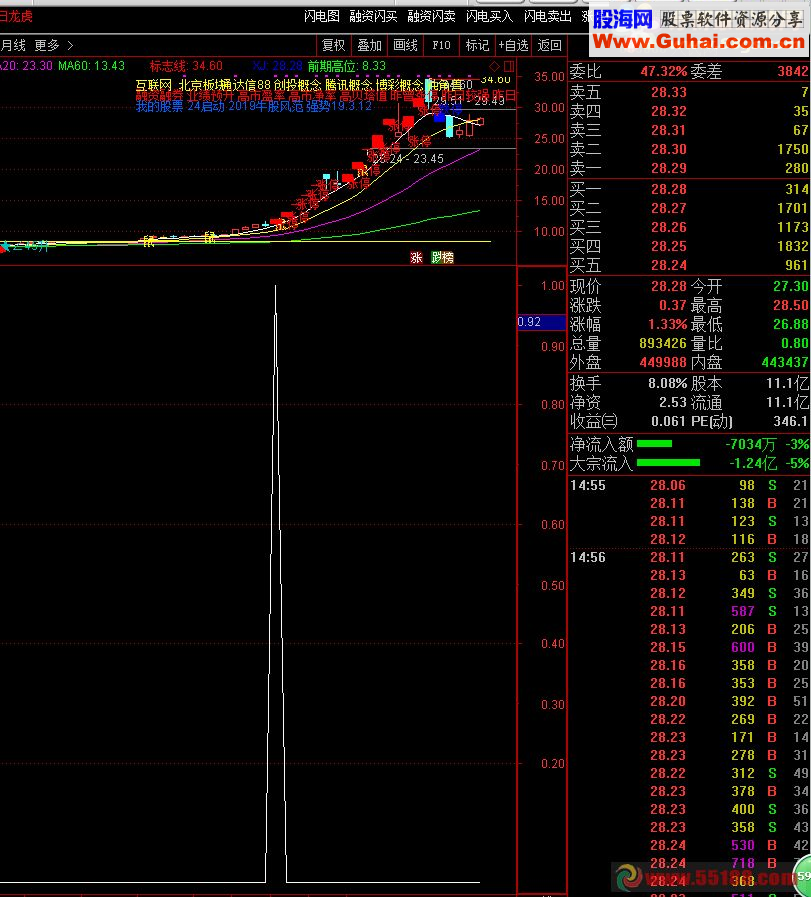Click the 净流入额 green bar
Screen dimensions: 811x897
point(654,444)
